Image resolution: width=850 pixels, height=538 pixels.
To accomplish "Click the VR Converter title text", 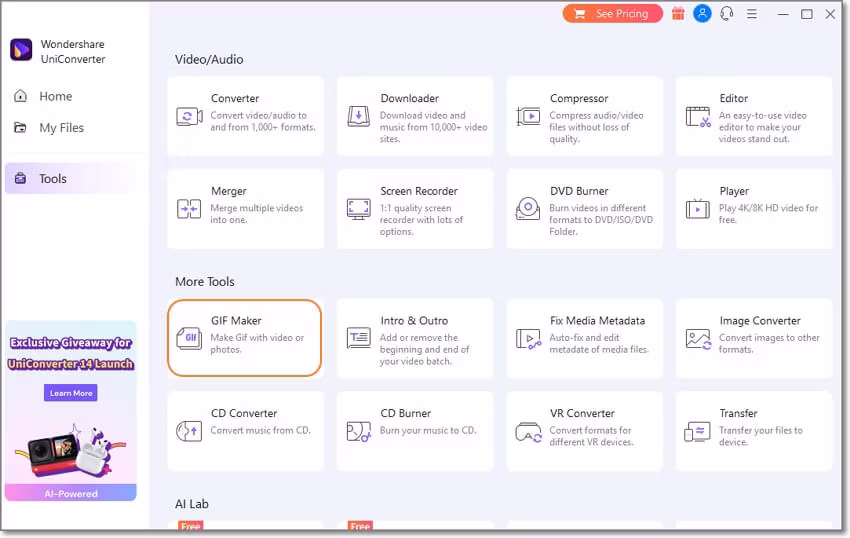I will [x=582, y=413].
